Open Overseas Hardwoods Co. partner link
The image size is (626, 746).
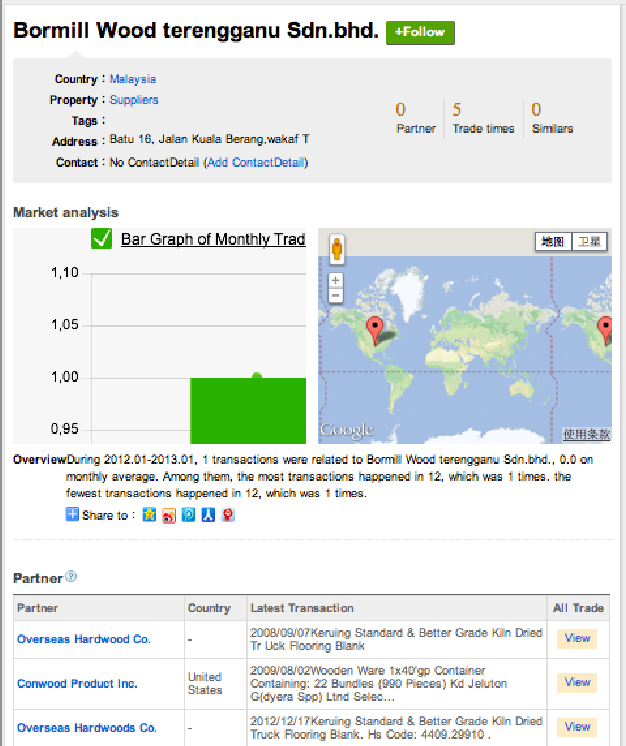coord(87,728)
